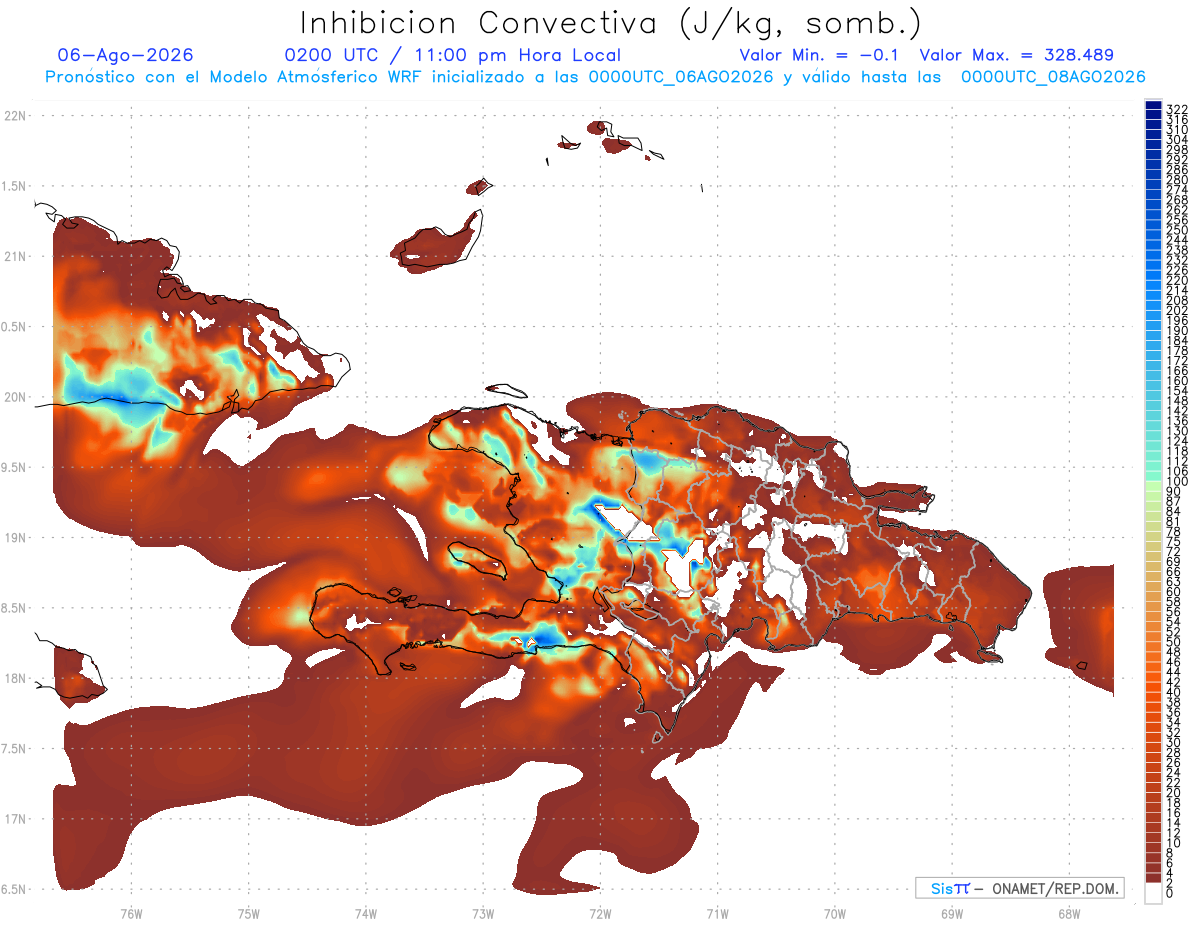1200x927 pixels.
Task: Click the "322" color scale value
Action: pyautogui.click(x=1176, y=109)
